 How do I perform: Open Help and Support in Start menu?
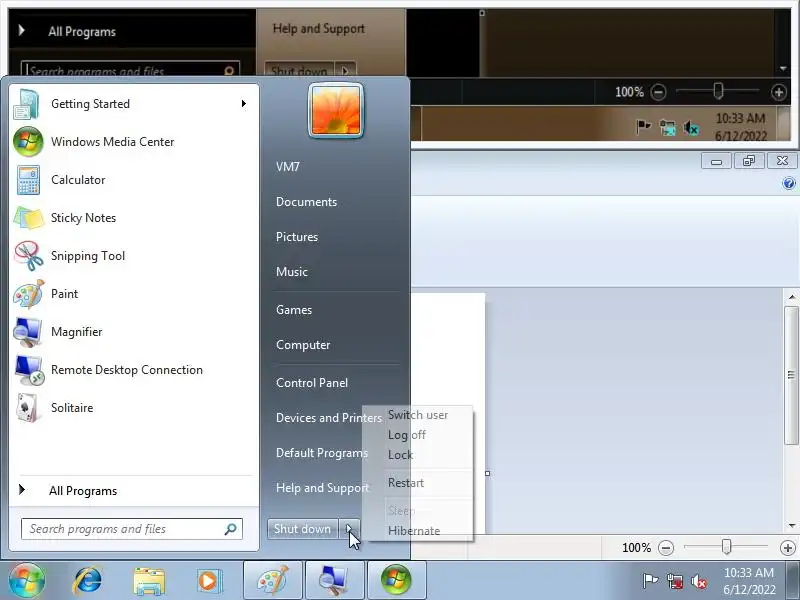coord(322,488)
